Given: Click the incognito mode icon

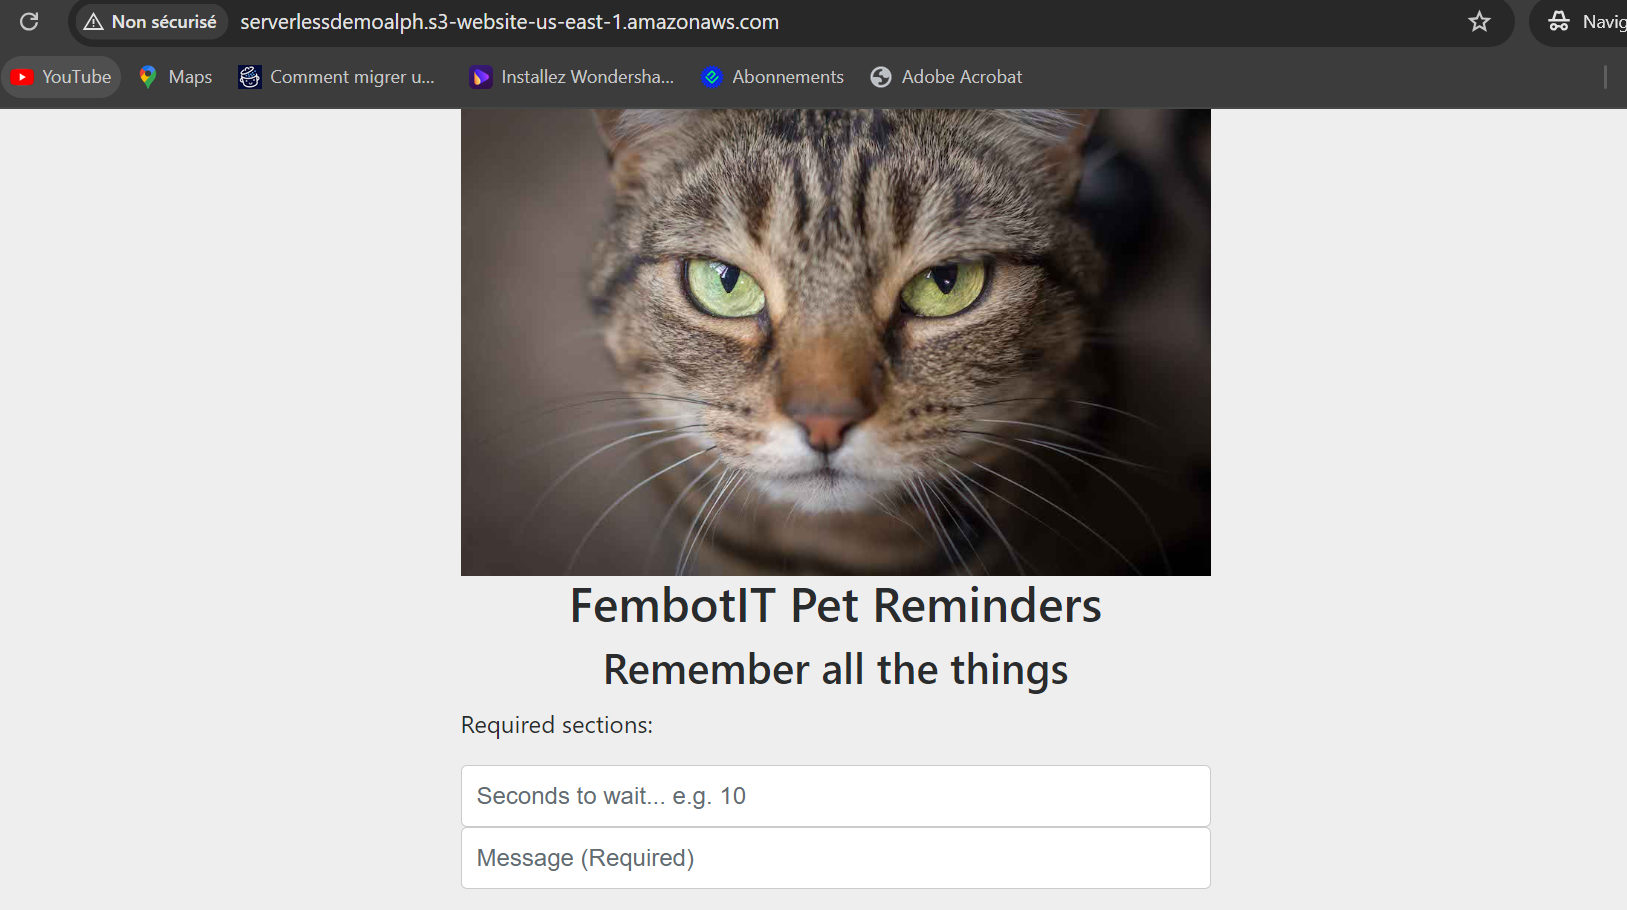Looking at the screenshot, I should [x=1558, y=21].
